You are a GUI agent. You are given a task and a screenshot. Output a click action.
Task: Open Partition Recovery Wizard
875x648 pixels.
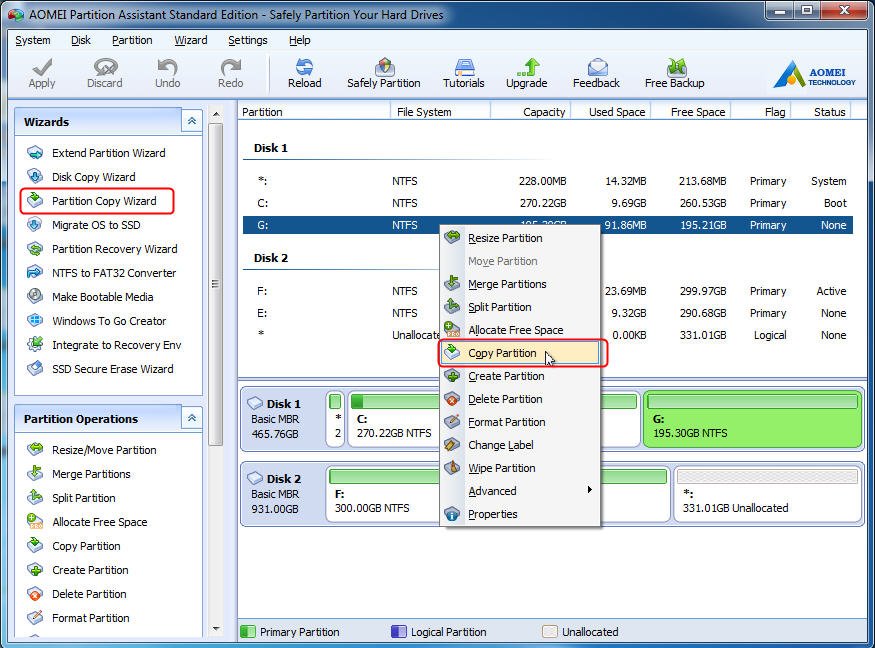coord(102,249)
